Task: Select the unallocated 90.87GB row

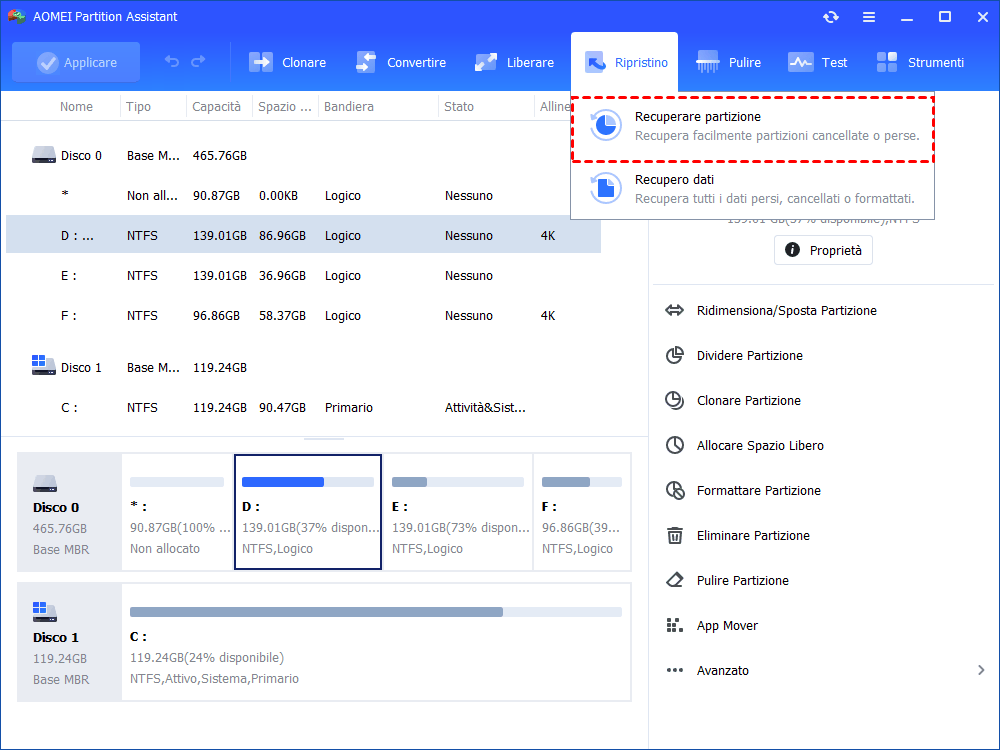Action: [304, 196]
